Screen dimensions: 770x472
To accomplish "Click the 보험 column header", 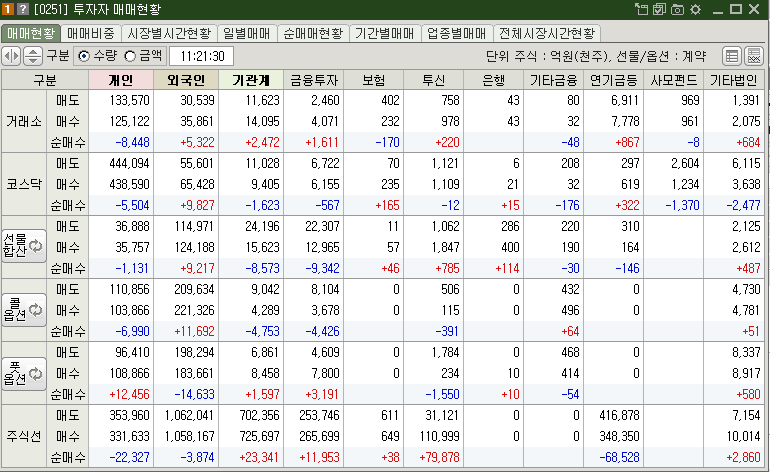I will click(374, 80).
